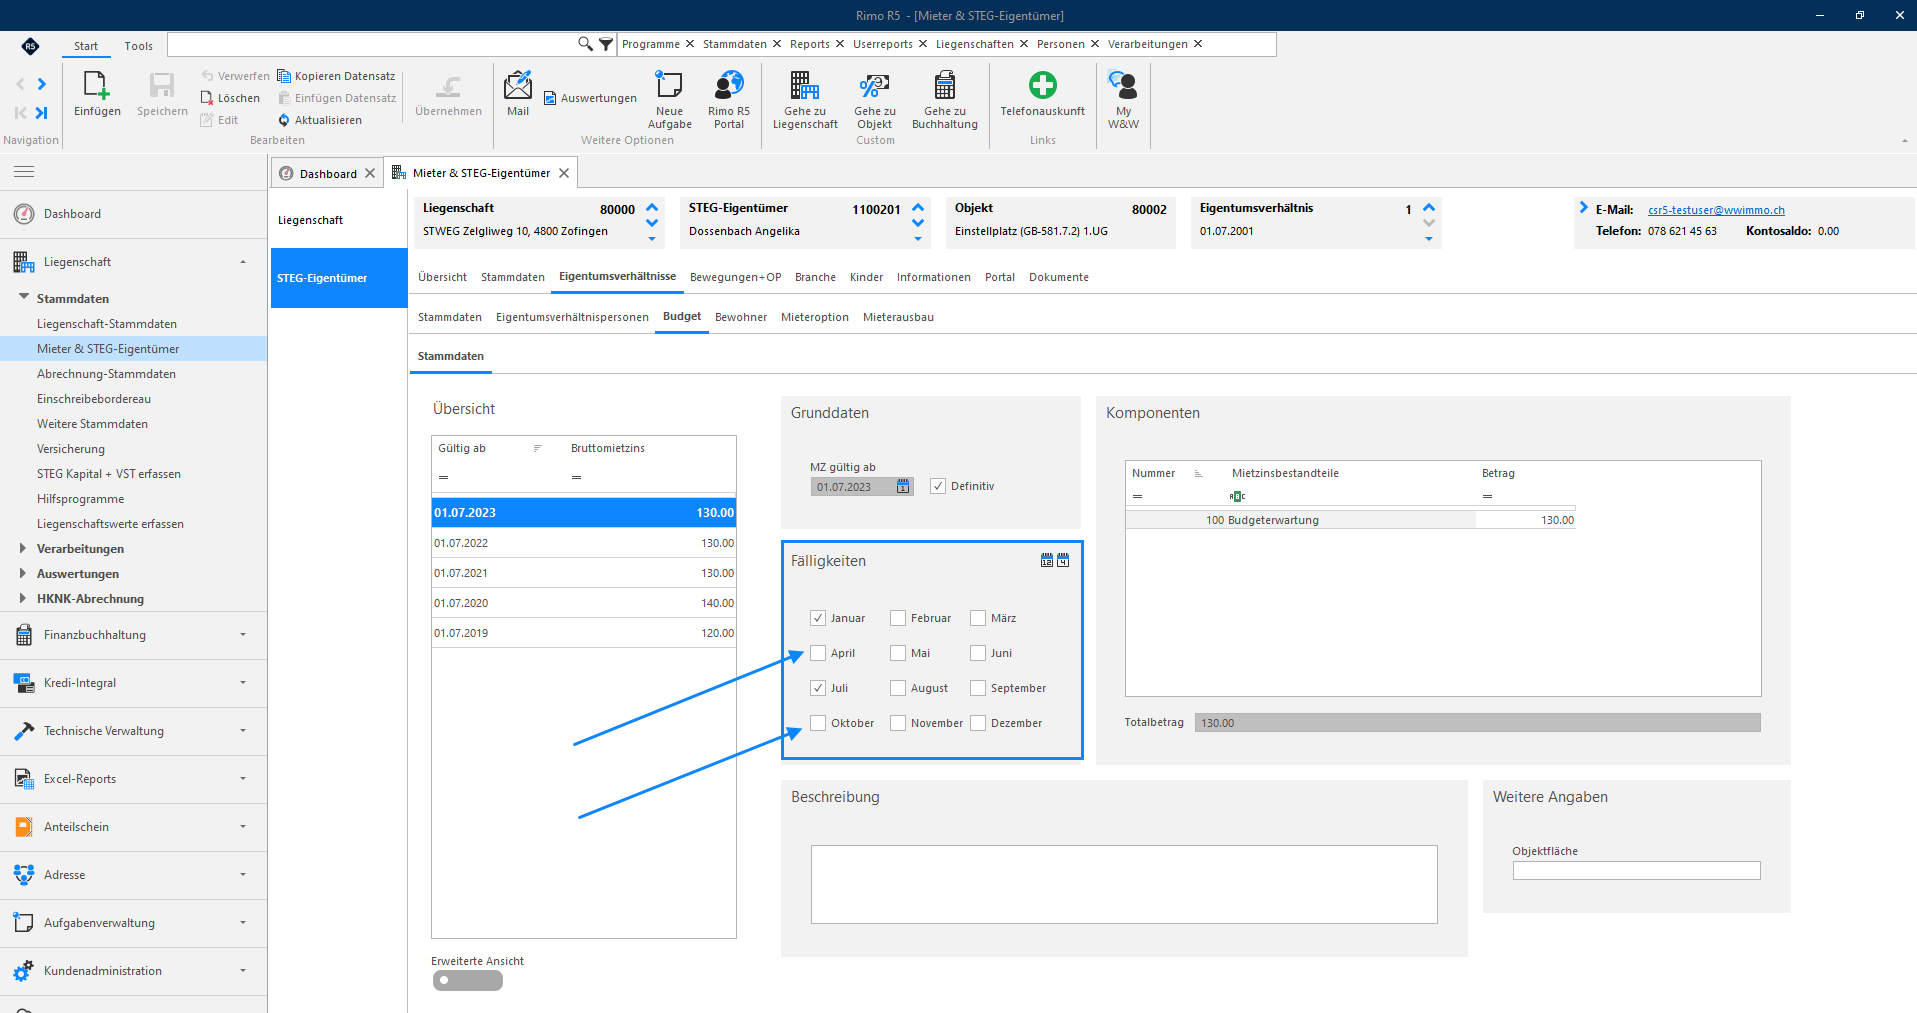
Task: Click the Speichern disk icon
Action: (162, 86)
